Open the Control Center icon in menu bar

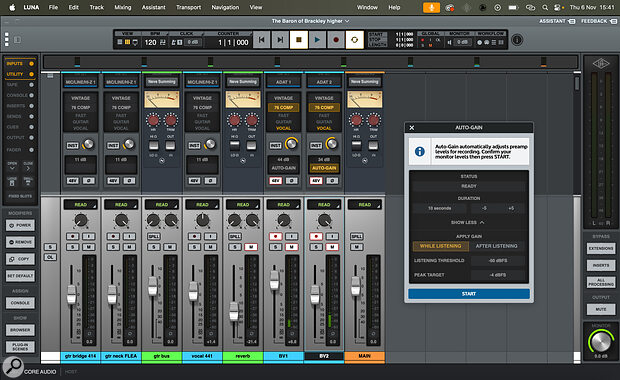558,7
